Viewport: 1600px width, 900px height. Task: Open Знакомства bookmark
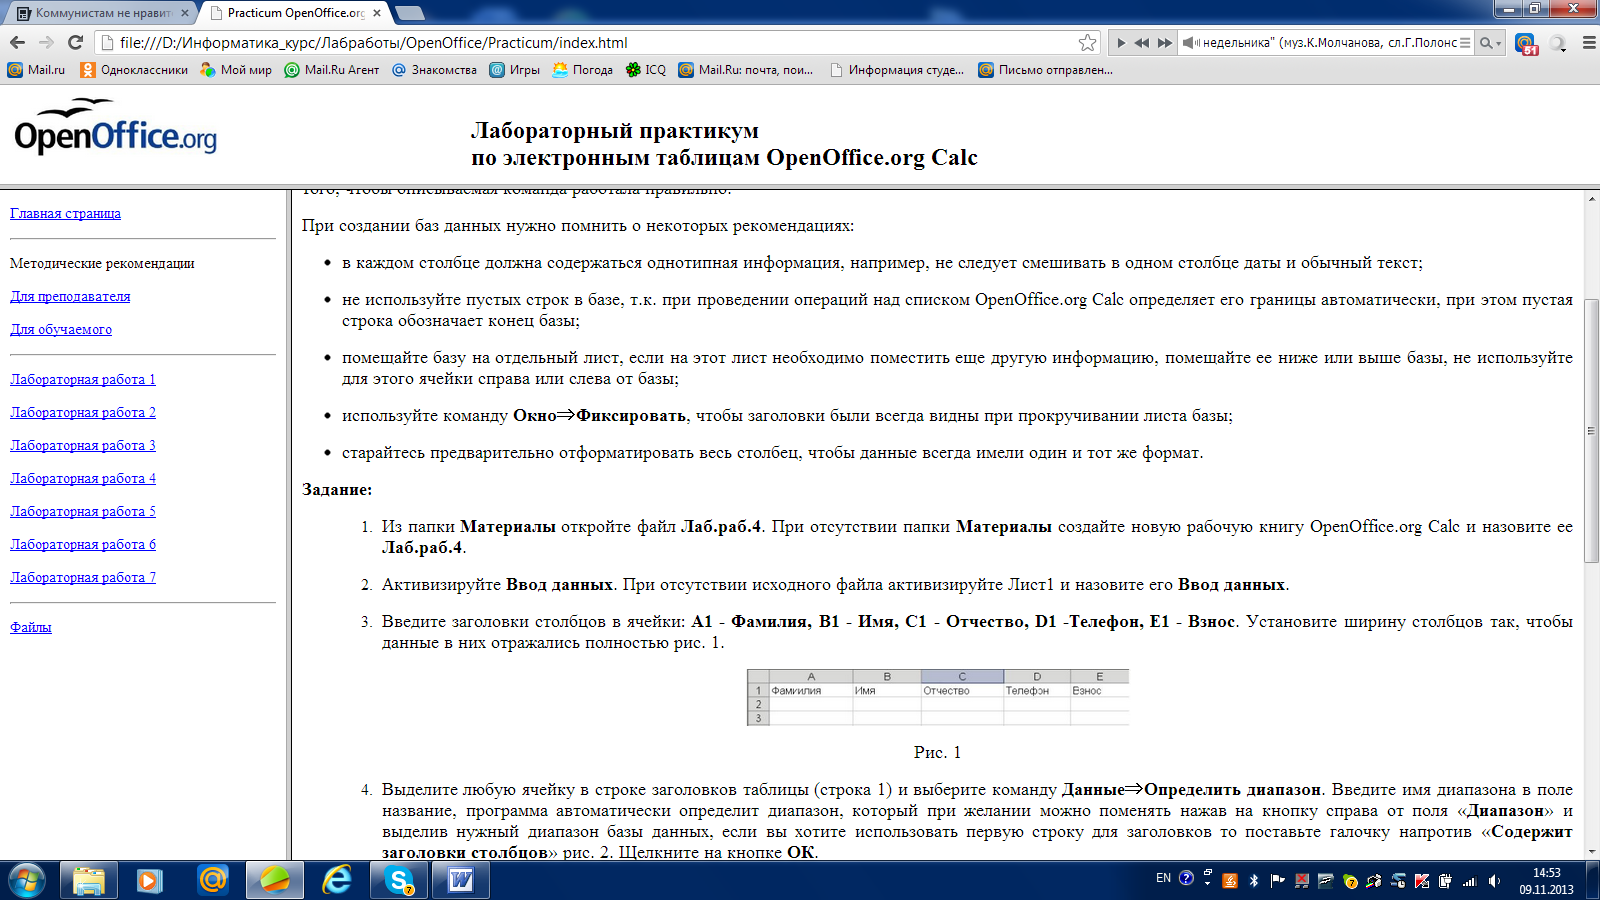434,70
